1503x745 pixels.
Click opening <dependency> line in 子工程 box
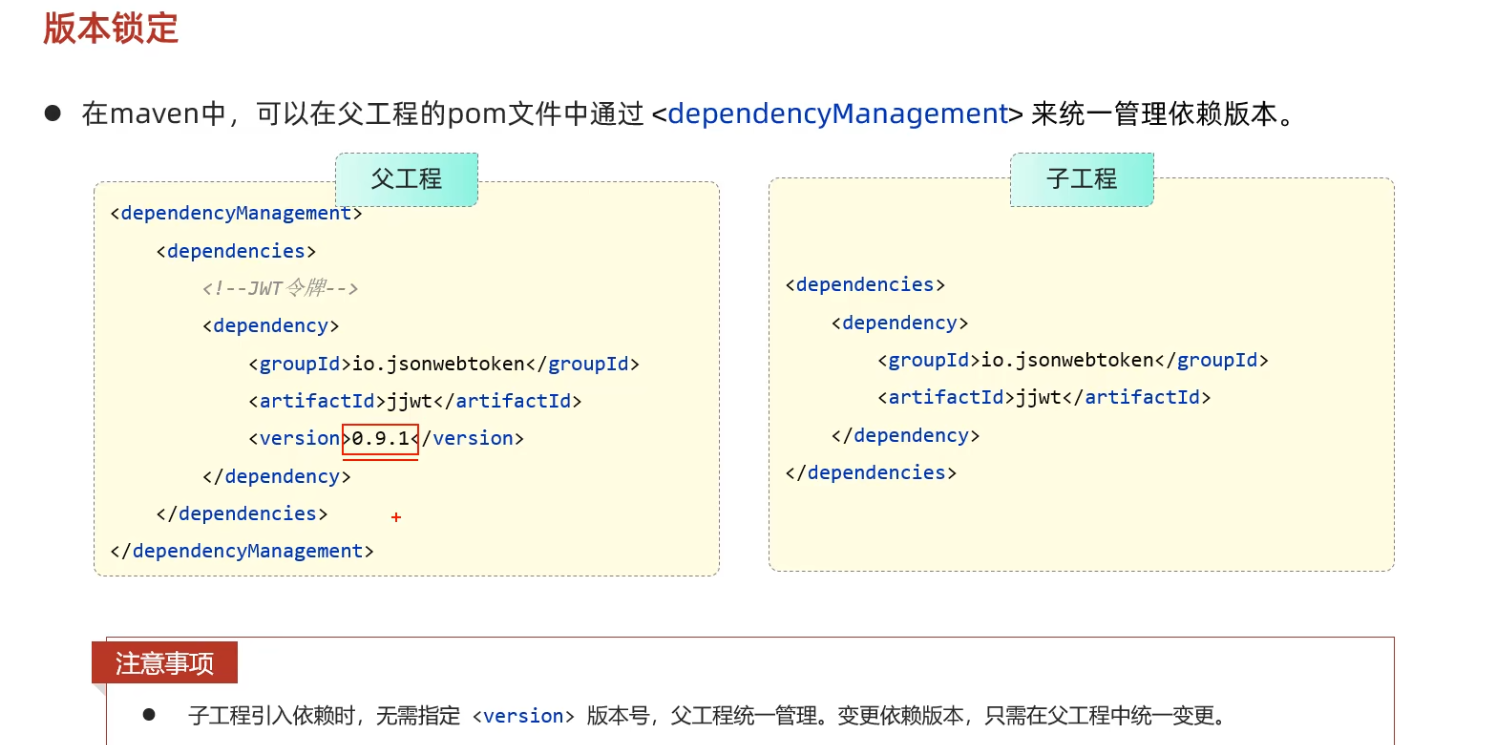(x=900, y=323)
